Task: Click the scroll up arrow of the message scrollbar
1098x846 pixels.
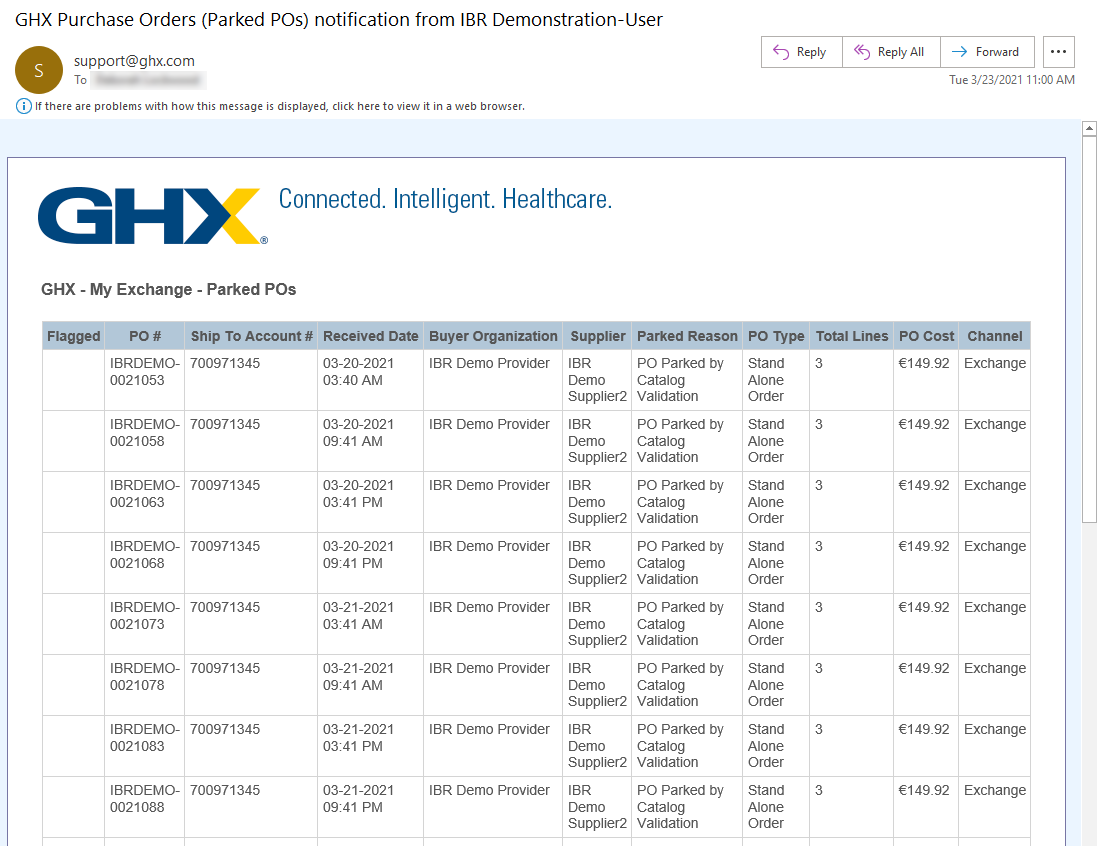Action: [x=1089, y=129]
